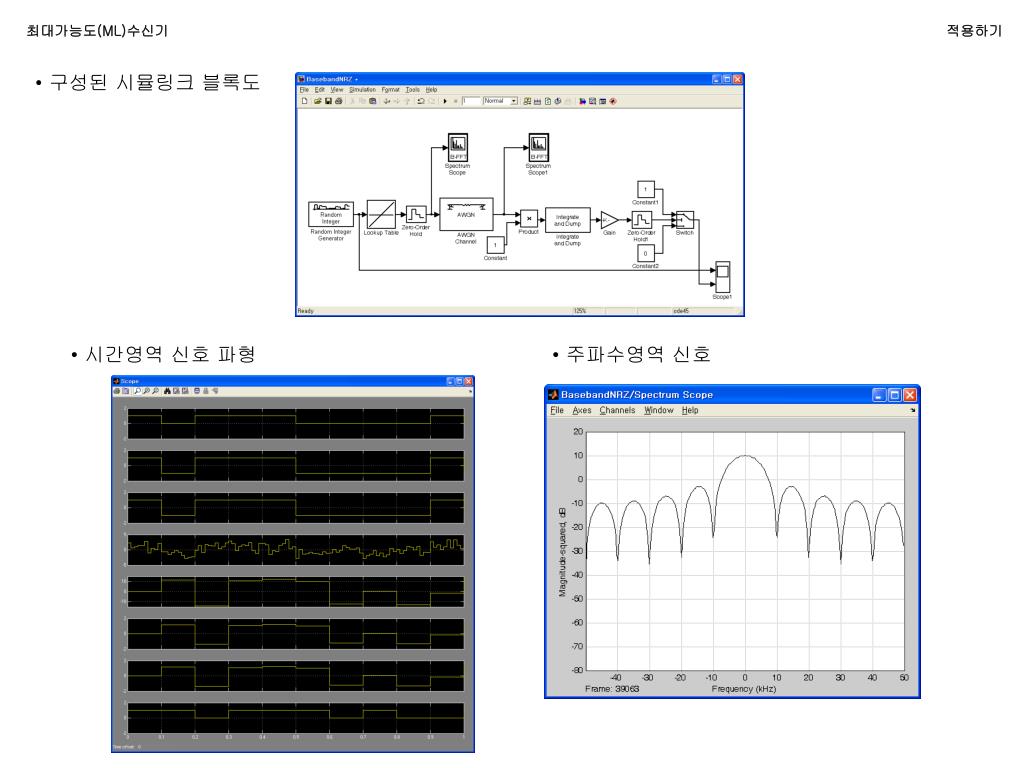
Task: Select the first Zero-Order Hold block
Action: point(416,214)
